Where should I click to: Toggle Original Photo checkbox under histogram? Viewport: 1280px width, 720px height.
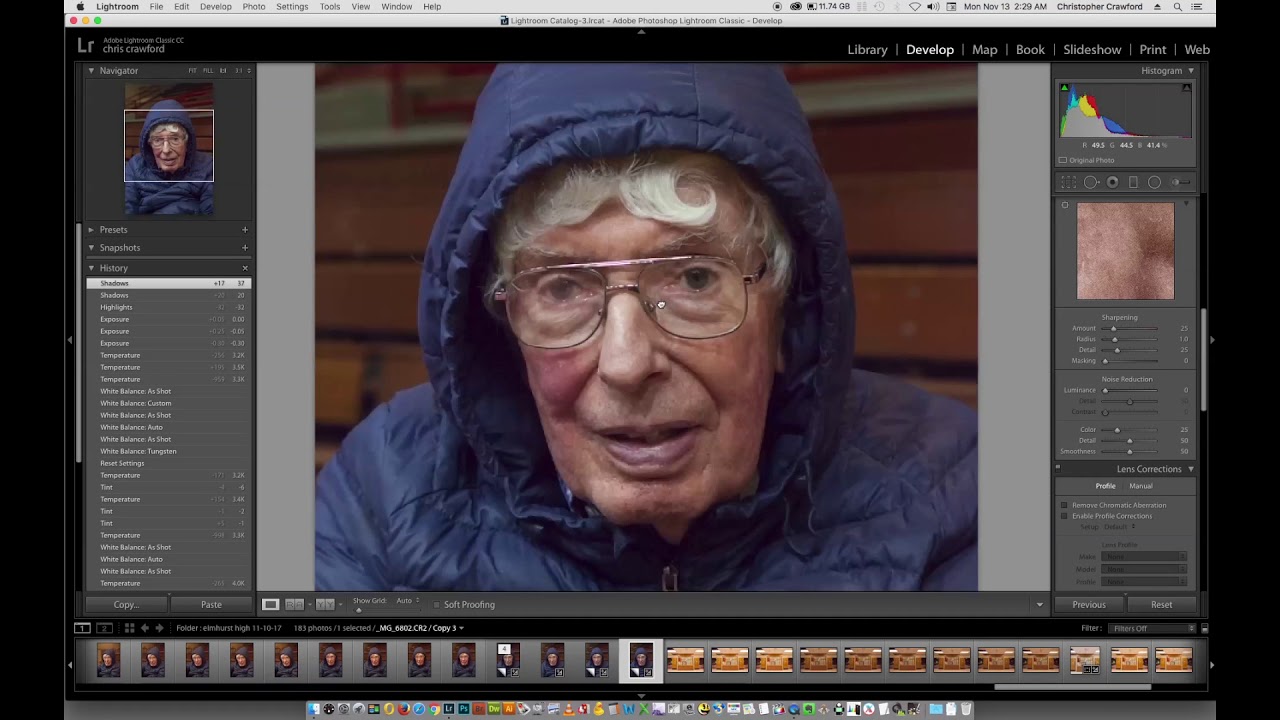tap(1063, 160)
